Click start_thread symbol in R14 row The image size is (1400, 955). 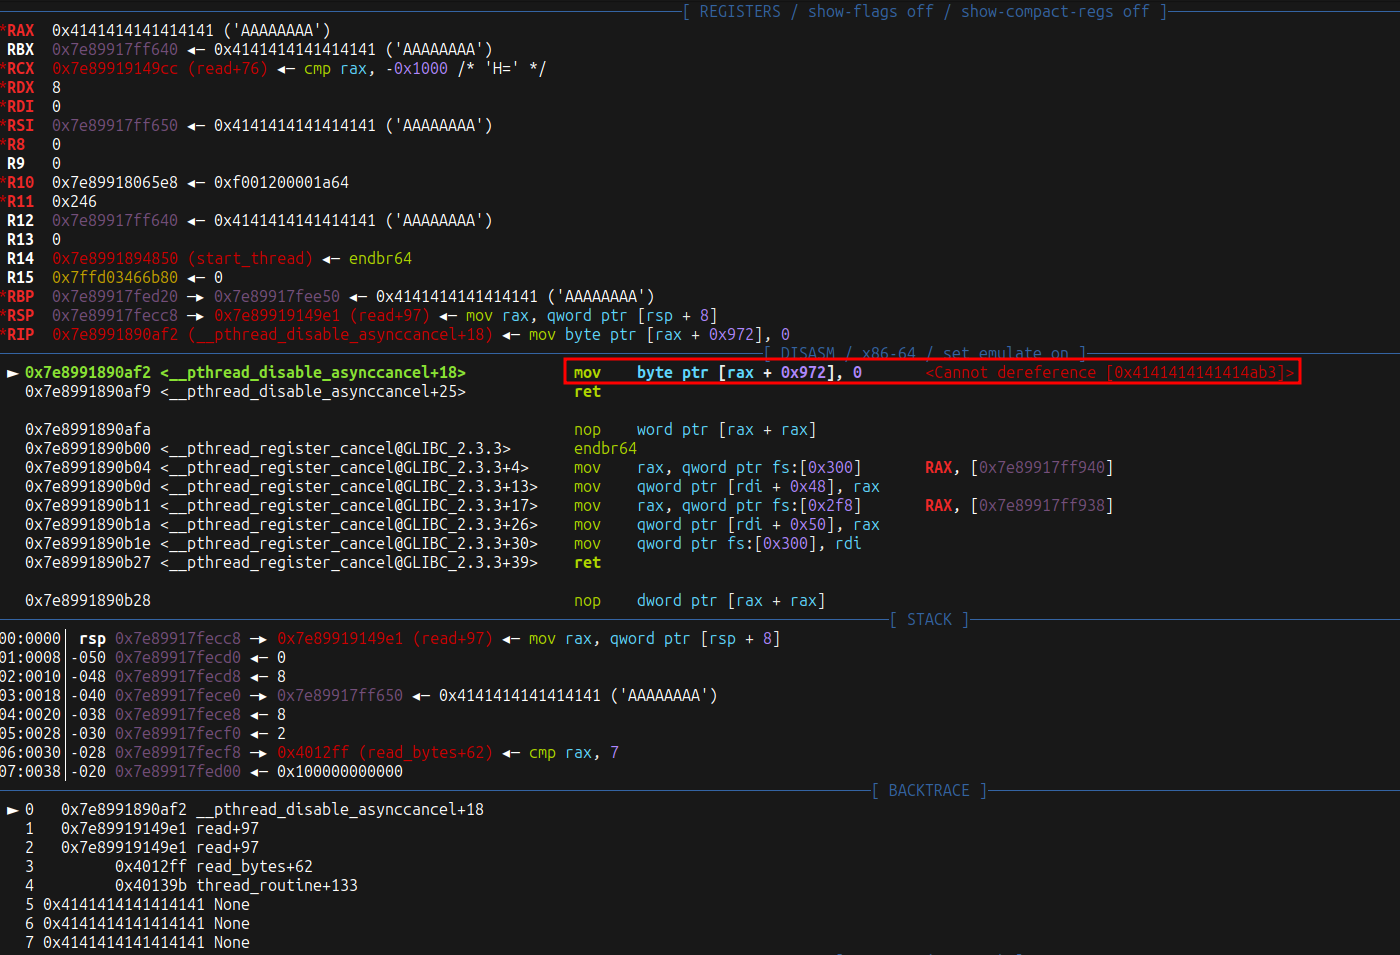point(250,259)
